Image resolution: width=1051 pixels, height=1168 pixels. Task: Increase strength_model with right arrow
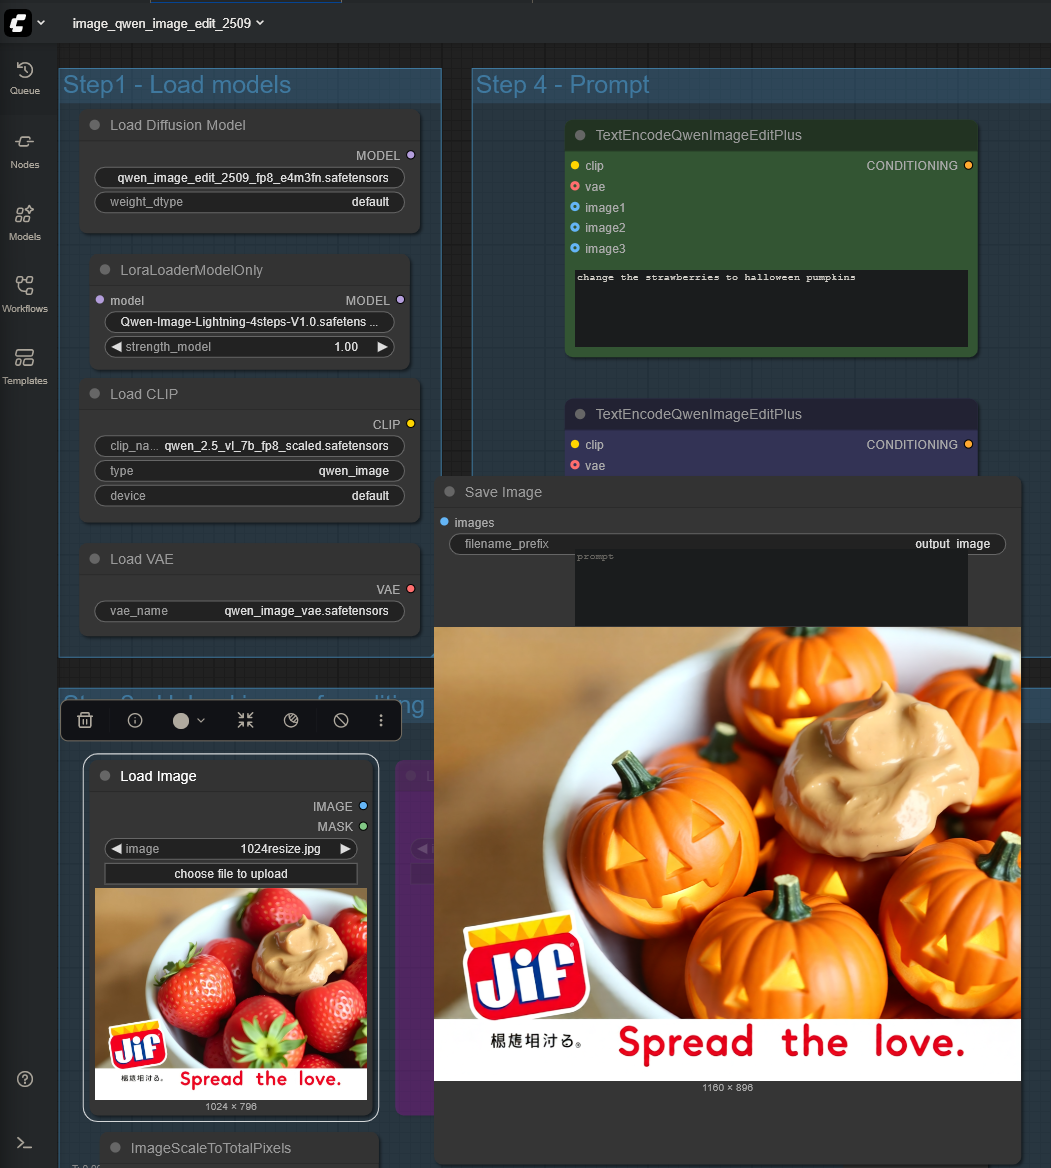382,346
